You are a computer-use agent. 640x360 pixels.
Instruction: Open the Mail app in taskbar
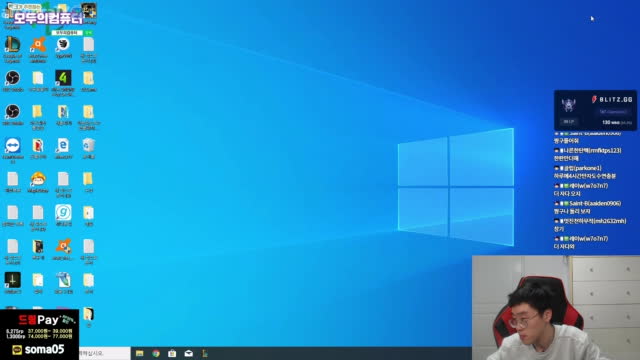(189, 353)
